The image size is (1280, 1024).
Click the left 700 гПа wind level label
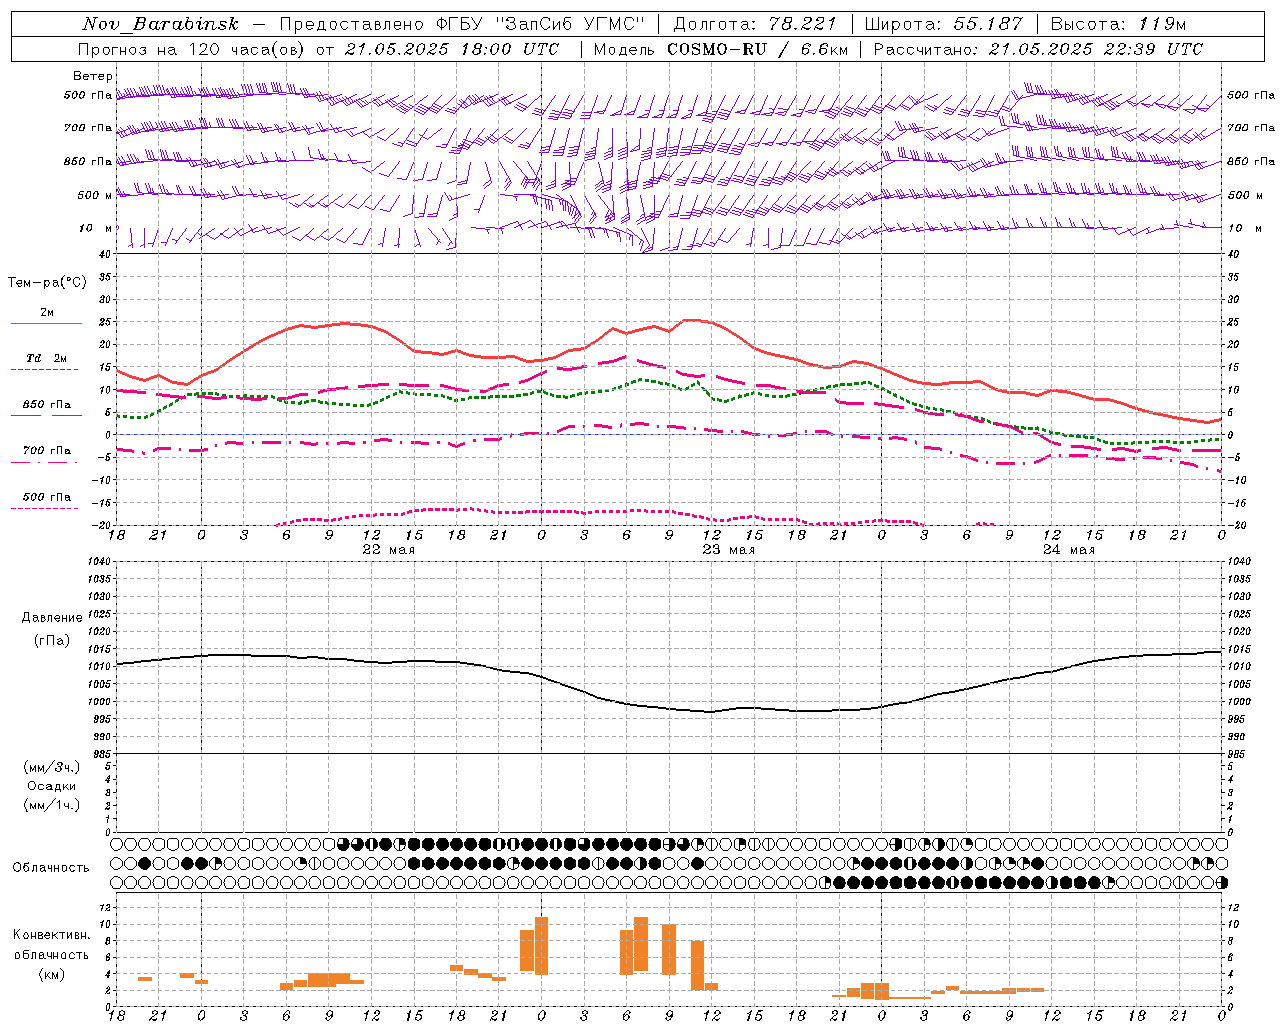(x=88, y=128)
